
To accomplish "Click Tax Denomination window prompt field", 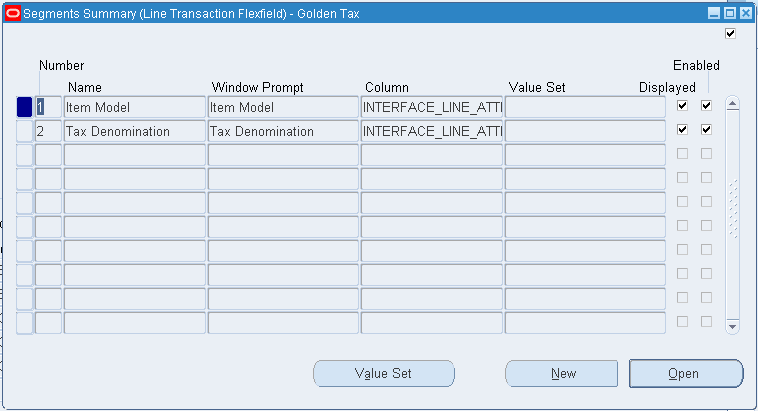I will (x=282, y=131).
